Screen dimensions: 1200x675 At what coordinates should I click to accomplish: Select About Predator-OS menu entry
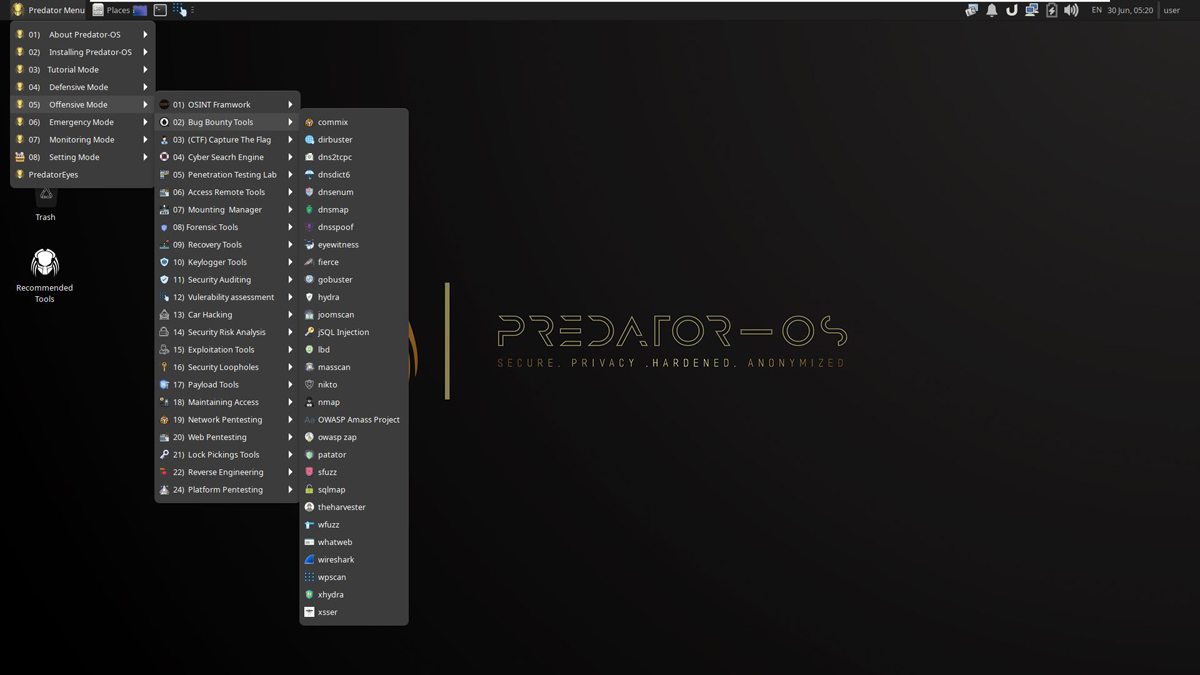pos(83,35)
